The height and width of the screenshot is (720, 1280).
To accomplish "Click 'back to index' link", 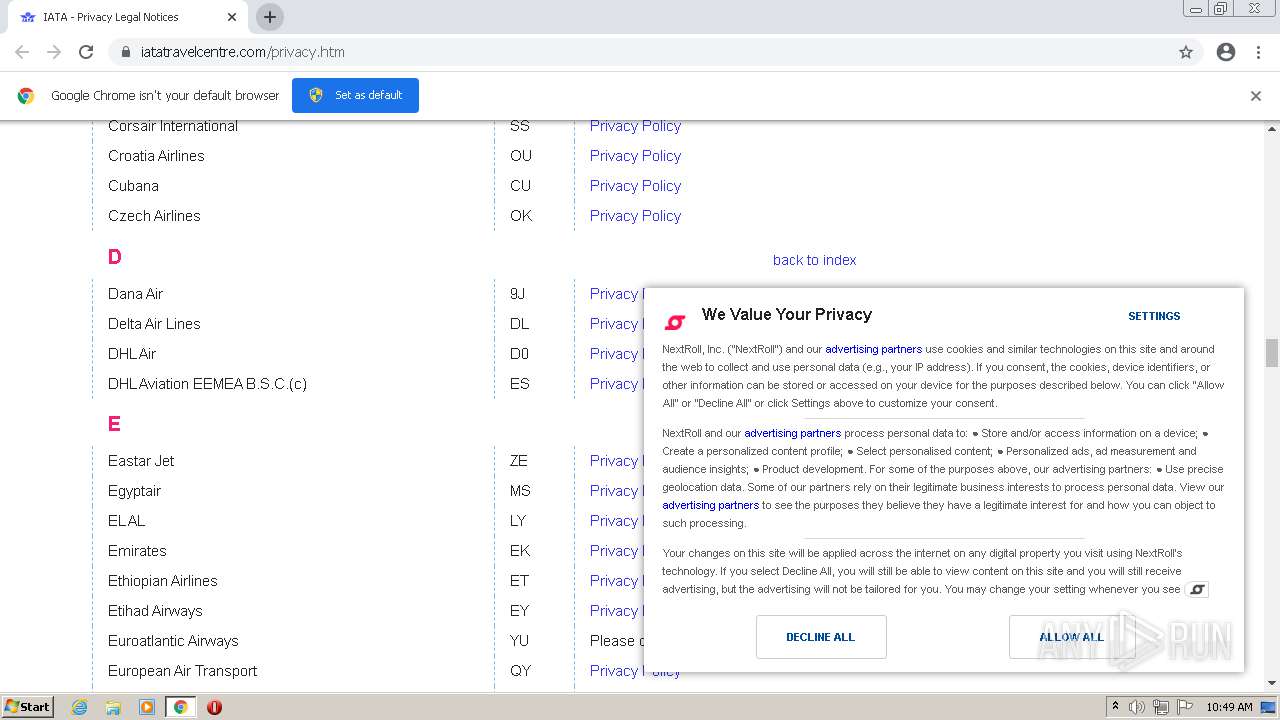I will click(814, 260).
